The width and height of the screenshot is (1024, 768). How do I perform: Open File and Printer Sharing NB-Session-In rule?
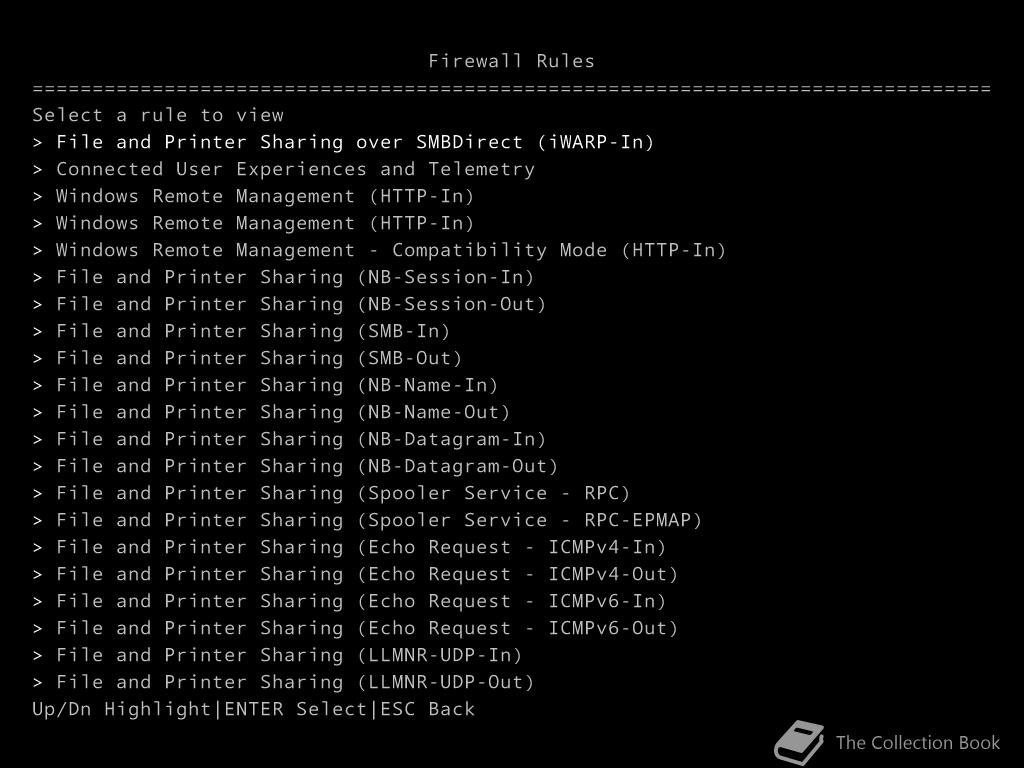click(x=295, y=277)
